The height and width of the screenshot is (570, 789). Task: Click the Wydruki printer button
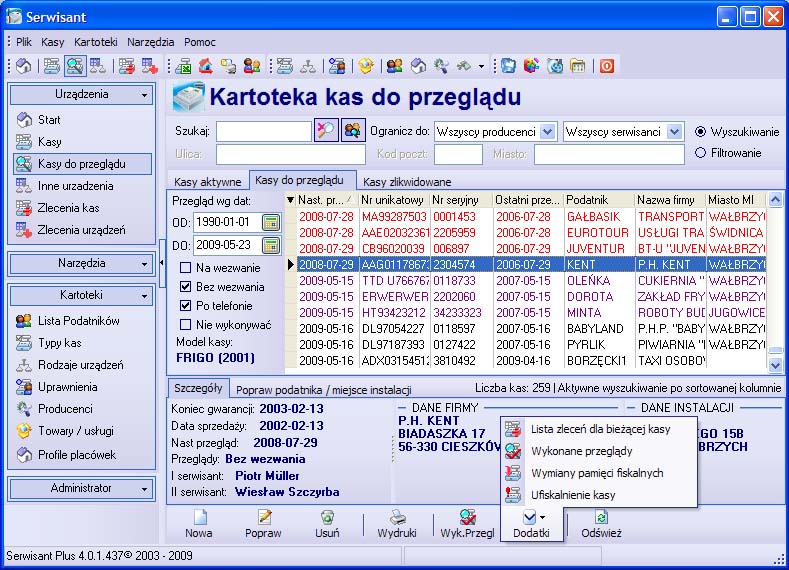[x=398, y=523]
